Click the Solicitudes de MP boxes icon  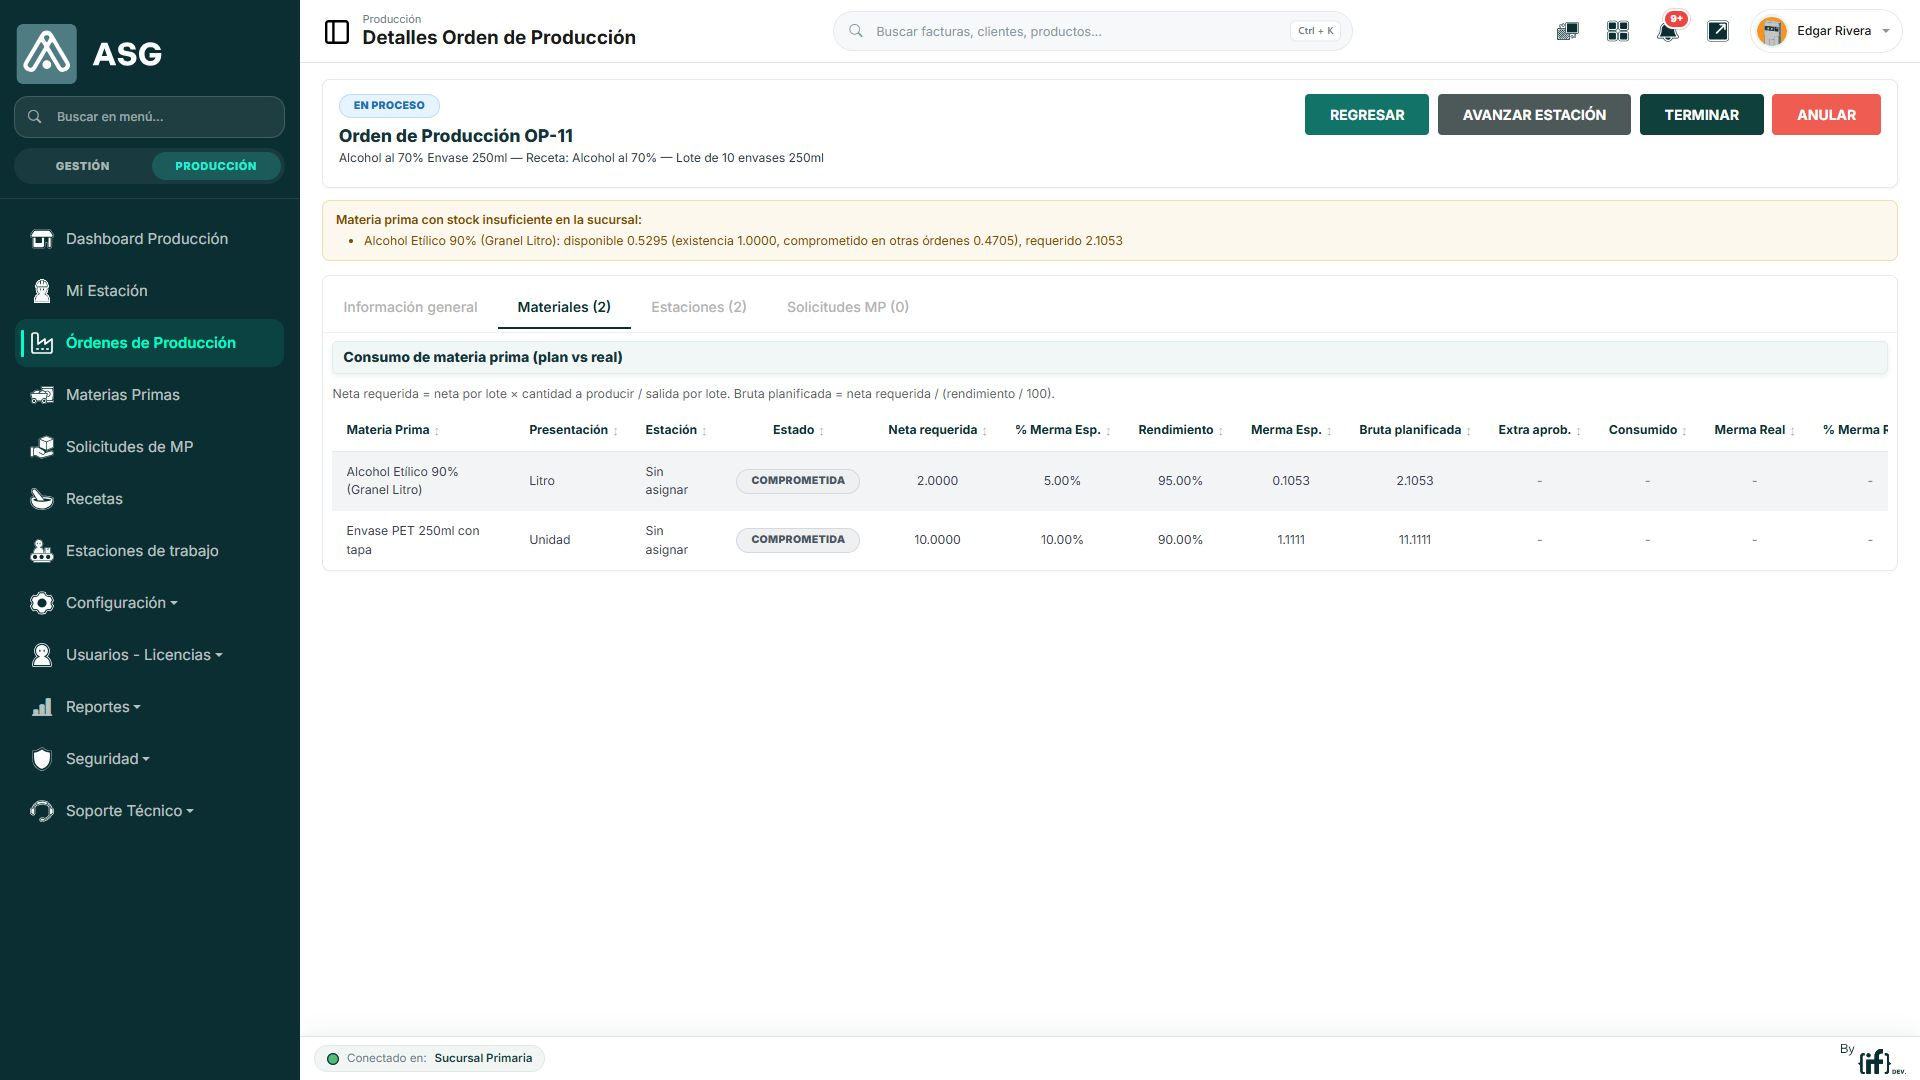(x=42, y=447)
